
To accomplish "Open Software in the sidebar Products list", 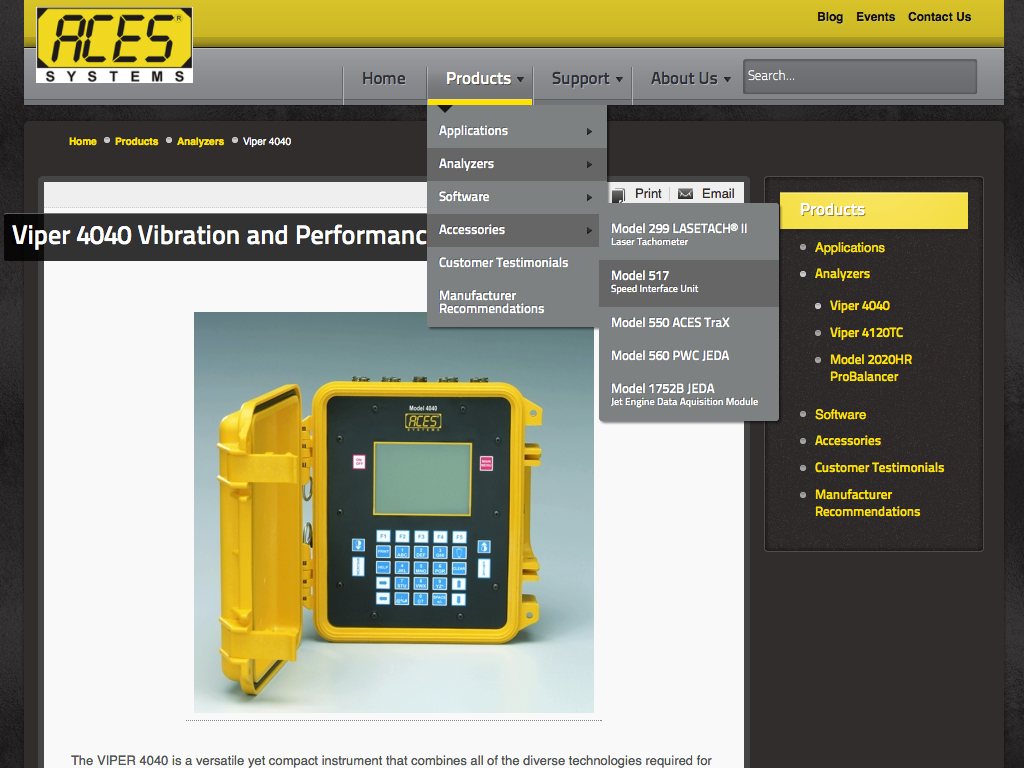I will [x=840, y=415].
